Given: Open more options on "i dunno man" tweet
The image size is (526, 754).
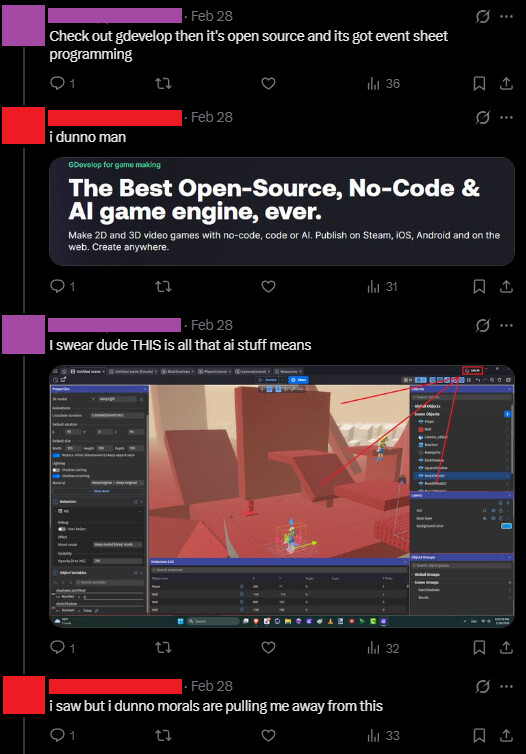Looking at the screenshot, I should 506,118.
